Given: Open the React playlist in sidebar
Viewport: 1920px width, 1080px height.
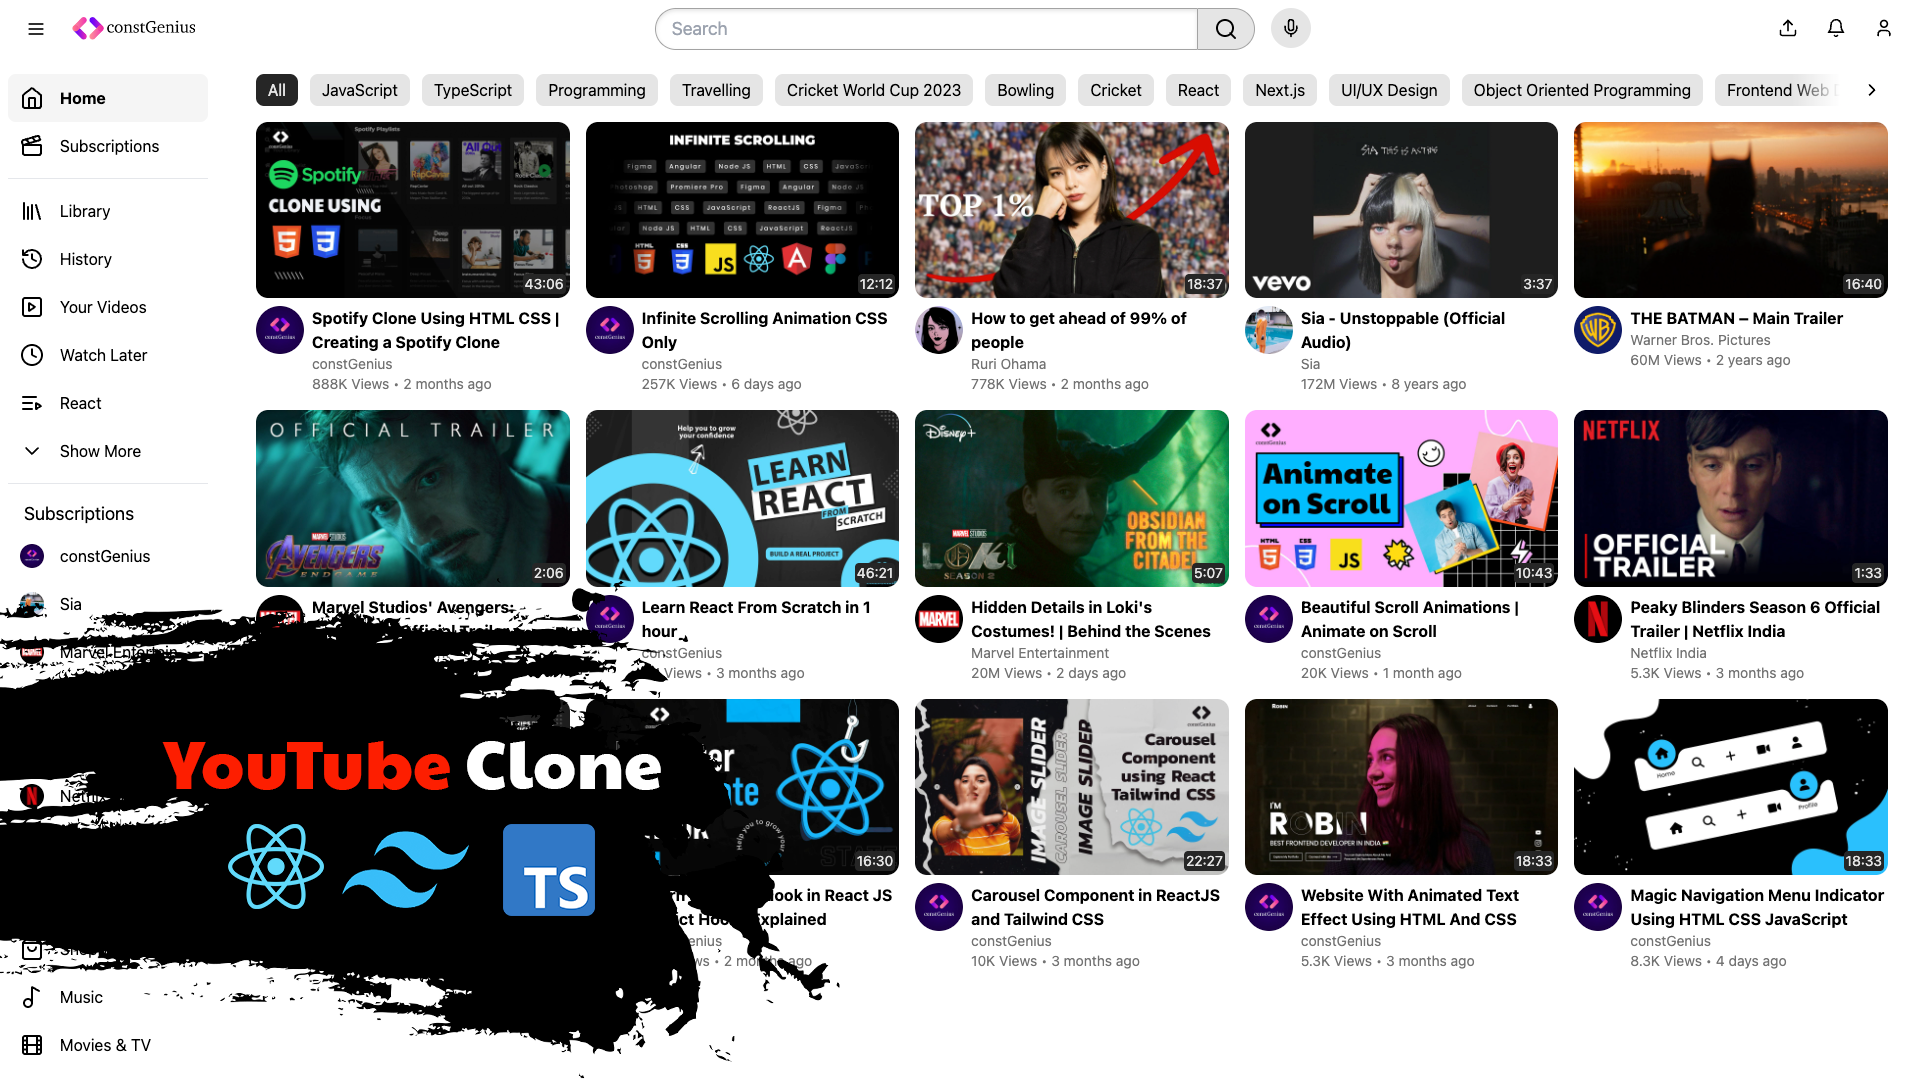Looking at the screenshot, I should (80, 403).
